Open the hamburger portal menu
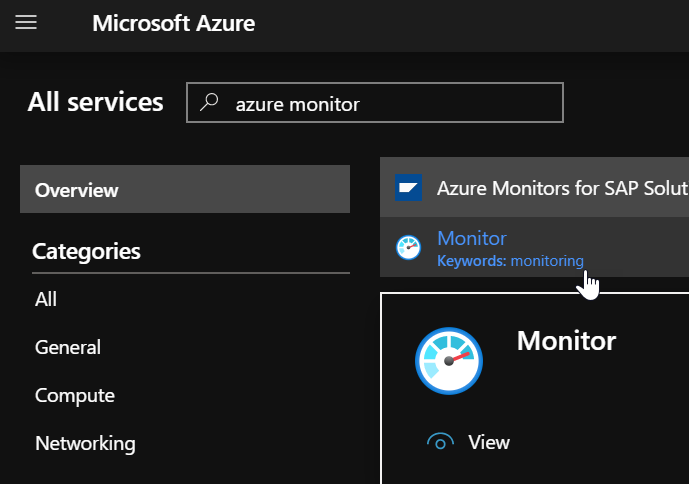The image size is (689, 484). point(26,23)
